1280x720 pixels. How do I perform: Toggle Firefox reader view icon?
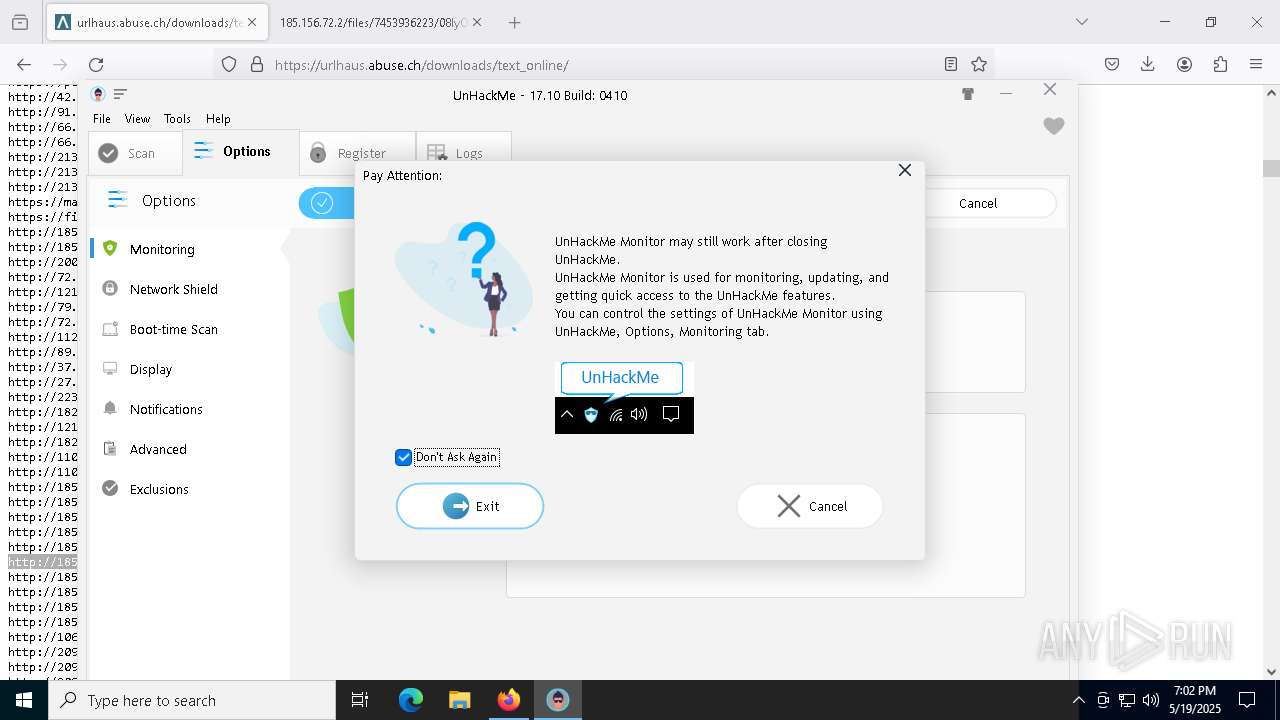click(x=951, y=64)
